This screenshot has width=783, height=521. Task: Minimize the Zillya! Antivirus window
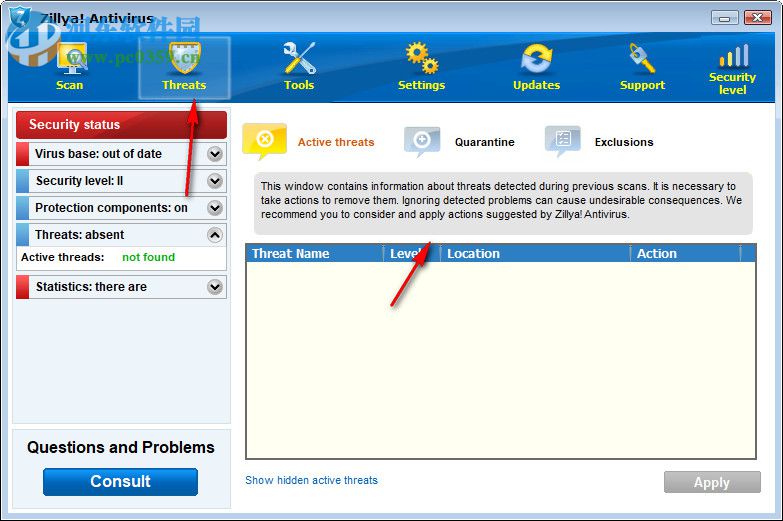pyautogui.click(x=725, y=18)
